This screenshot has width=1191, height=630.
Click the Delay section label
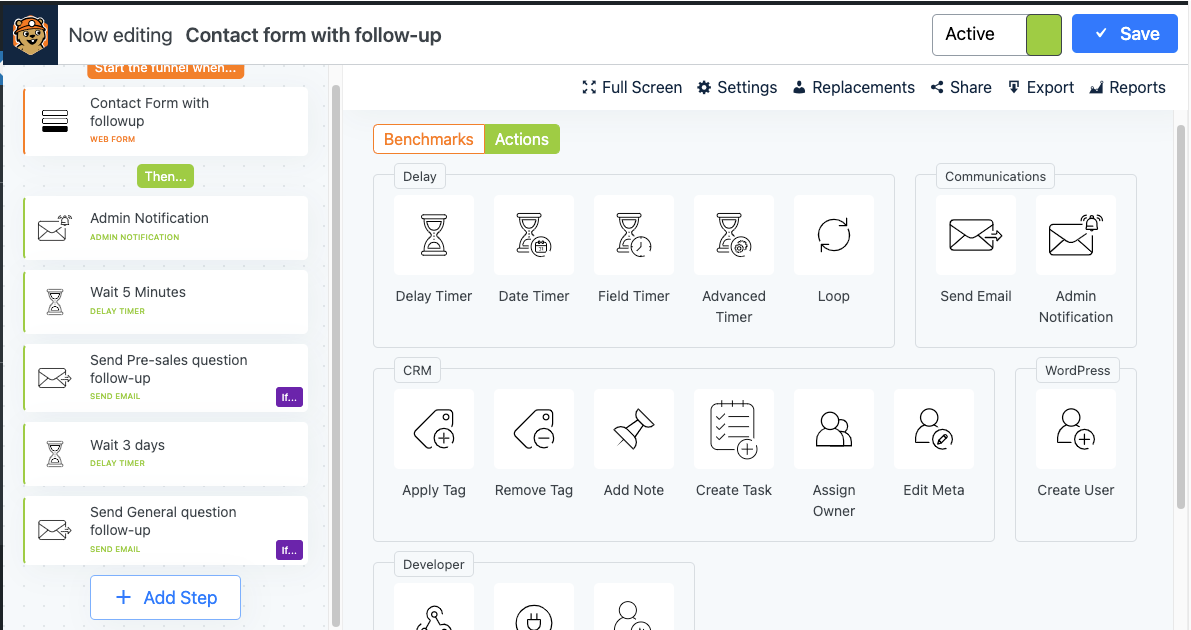pos(419,176)
